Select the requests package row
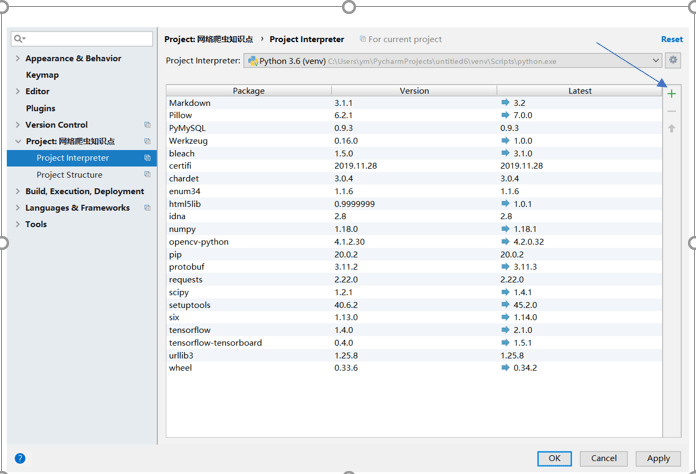The image size is (696, 474). tap(414, 280)
